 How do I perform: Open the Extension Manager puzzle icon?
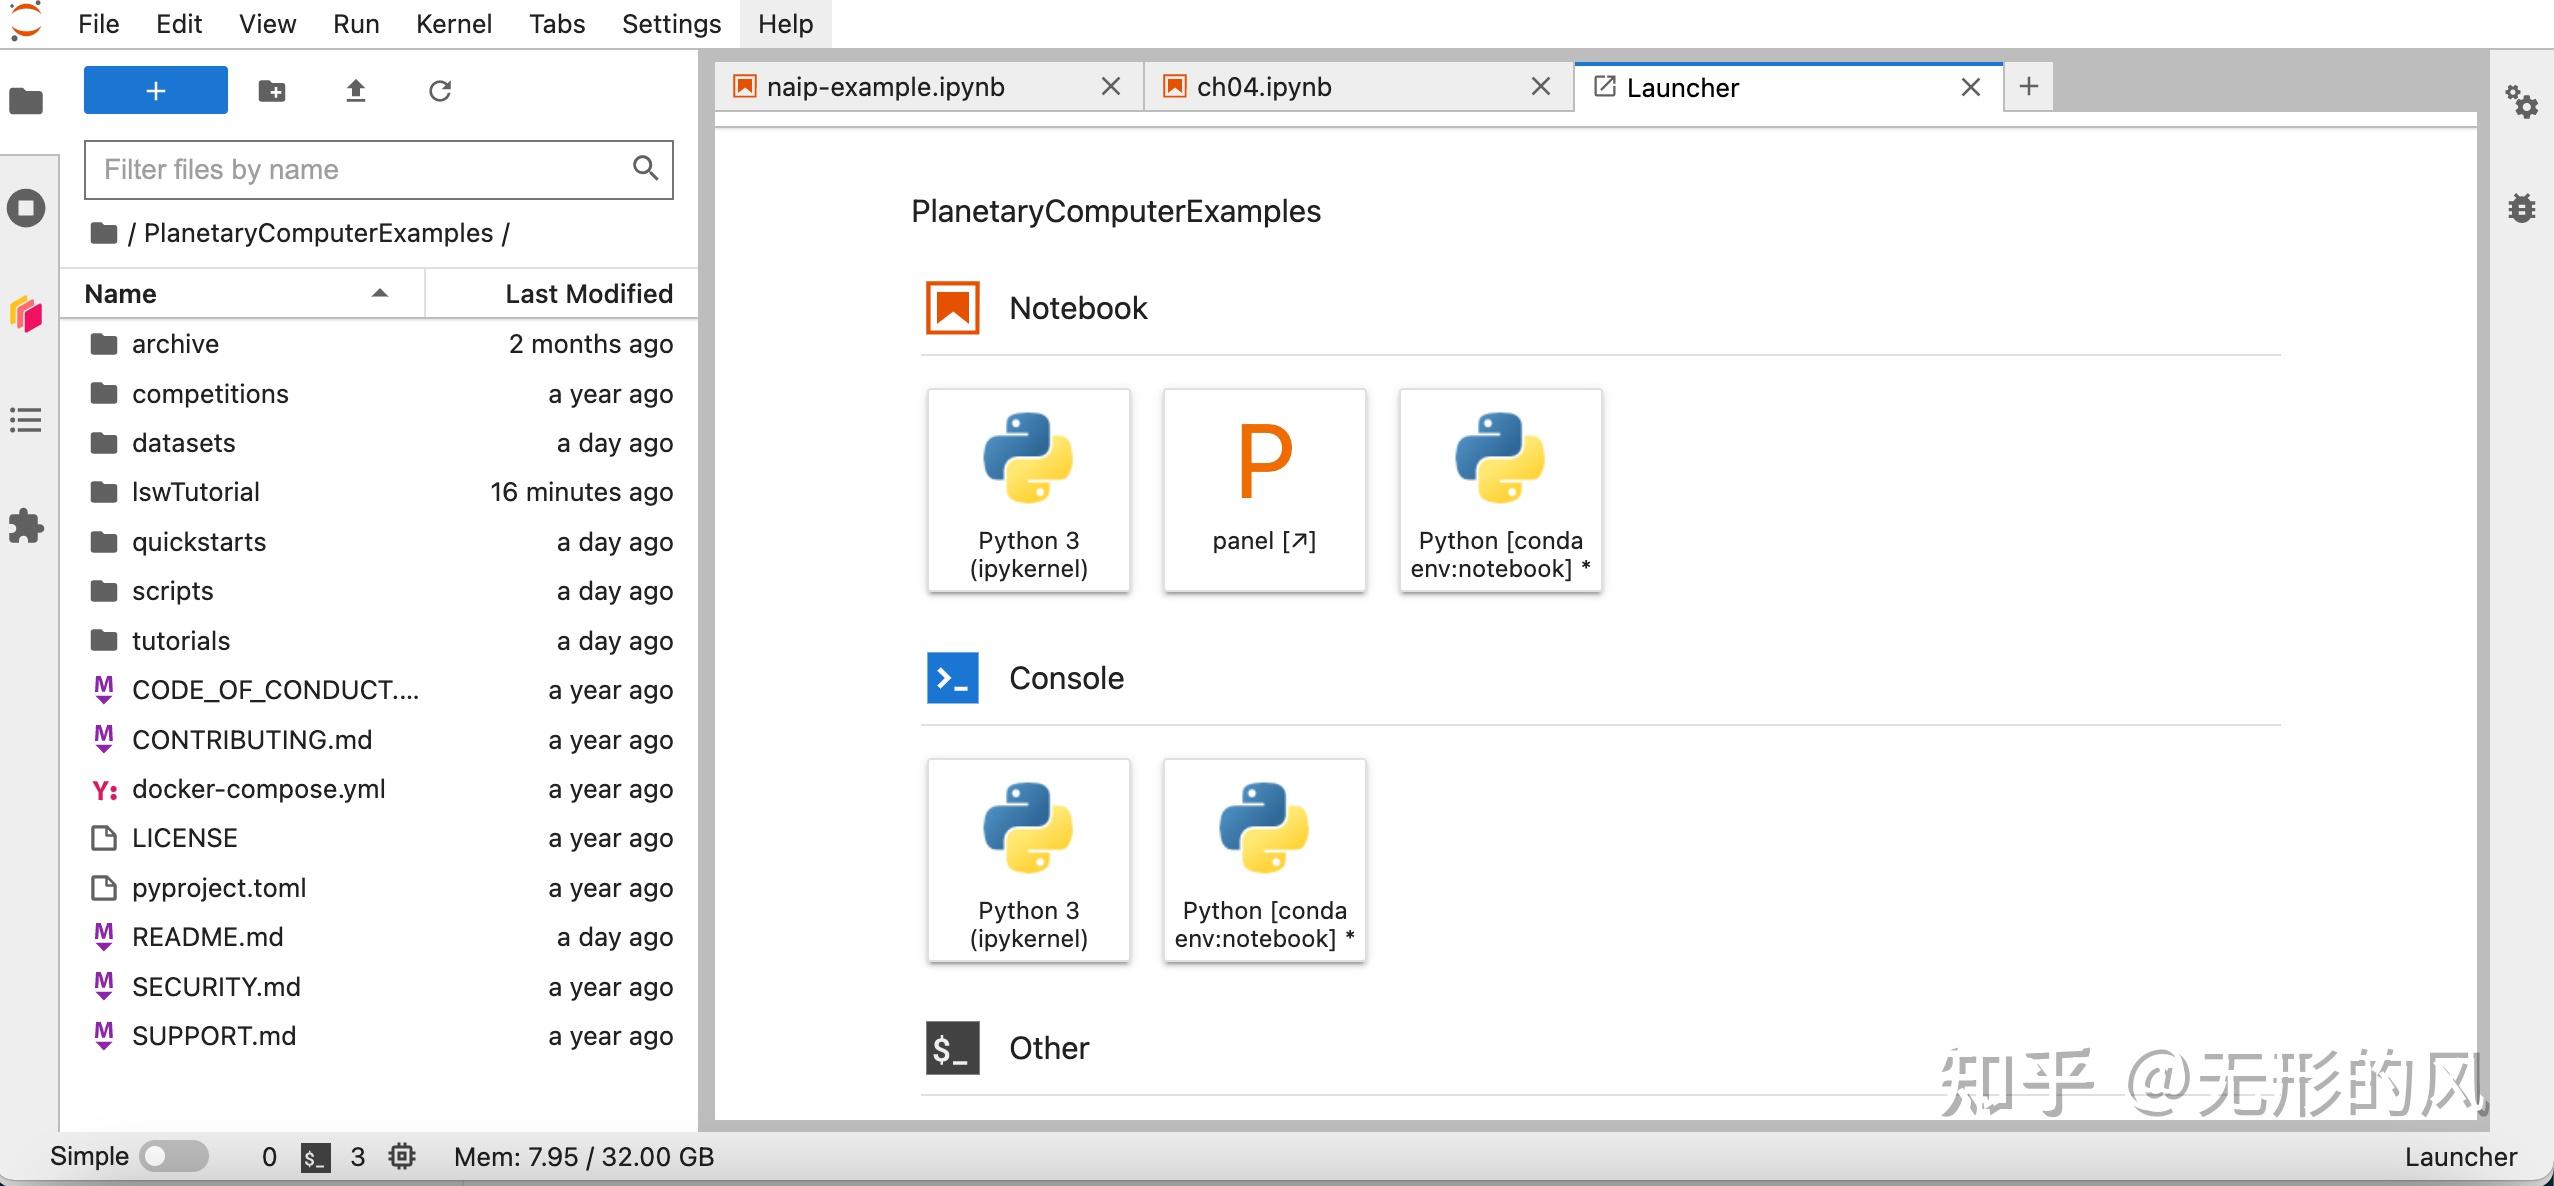click(26, 526)
